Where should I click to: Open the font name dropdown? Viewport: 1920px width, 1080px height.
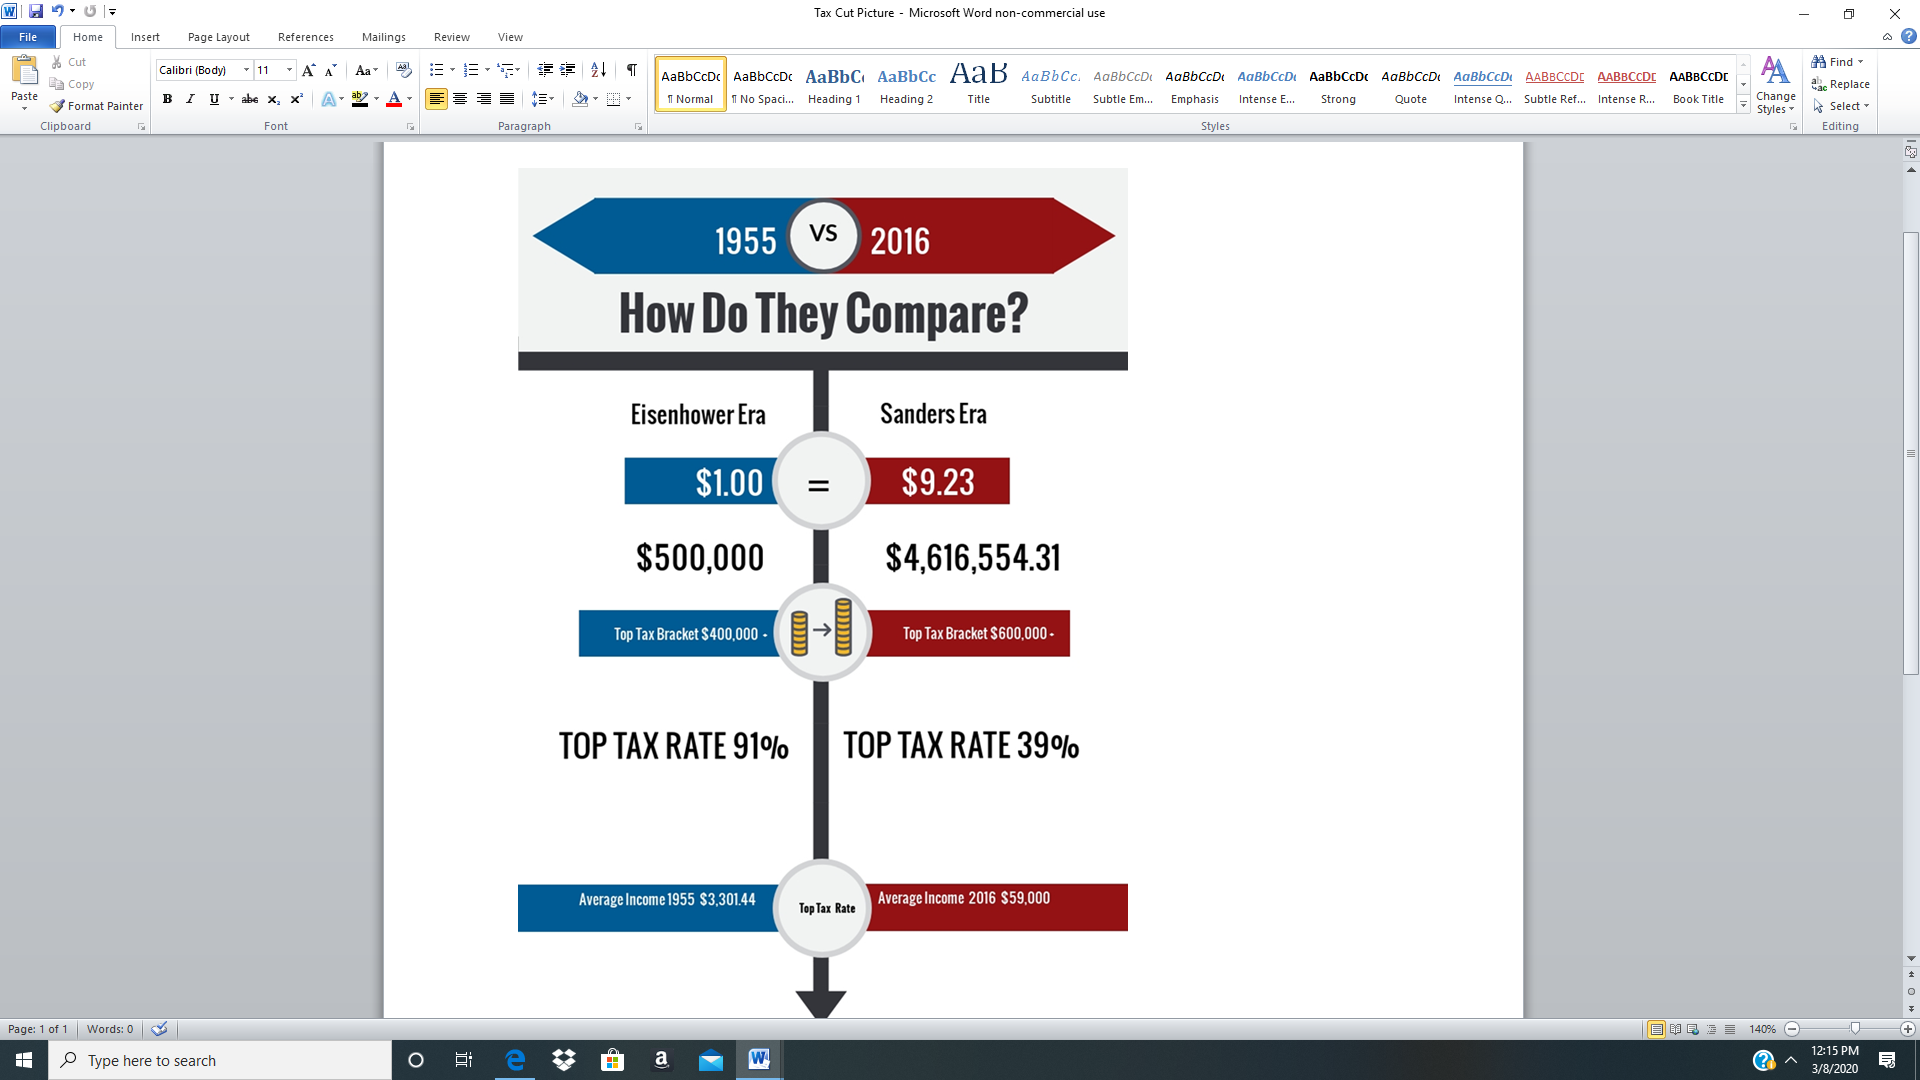[x=247, y=70]
